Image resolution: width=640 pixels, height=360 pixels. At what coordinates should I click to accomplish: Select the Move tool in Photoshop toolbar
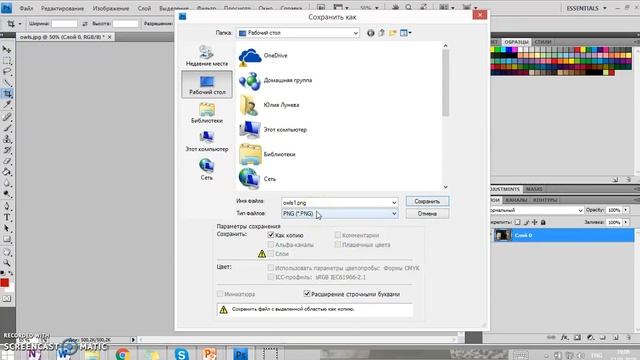click(x=7, y=49)
